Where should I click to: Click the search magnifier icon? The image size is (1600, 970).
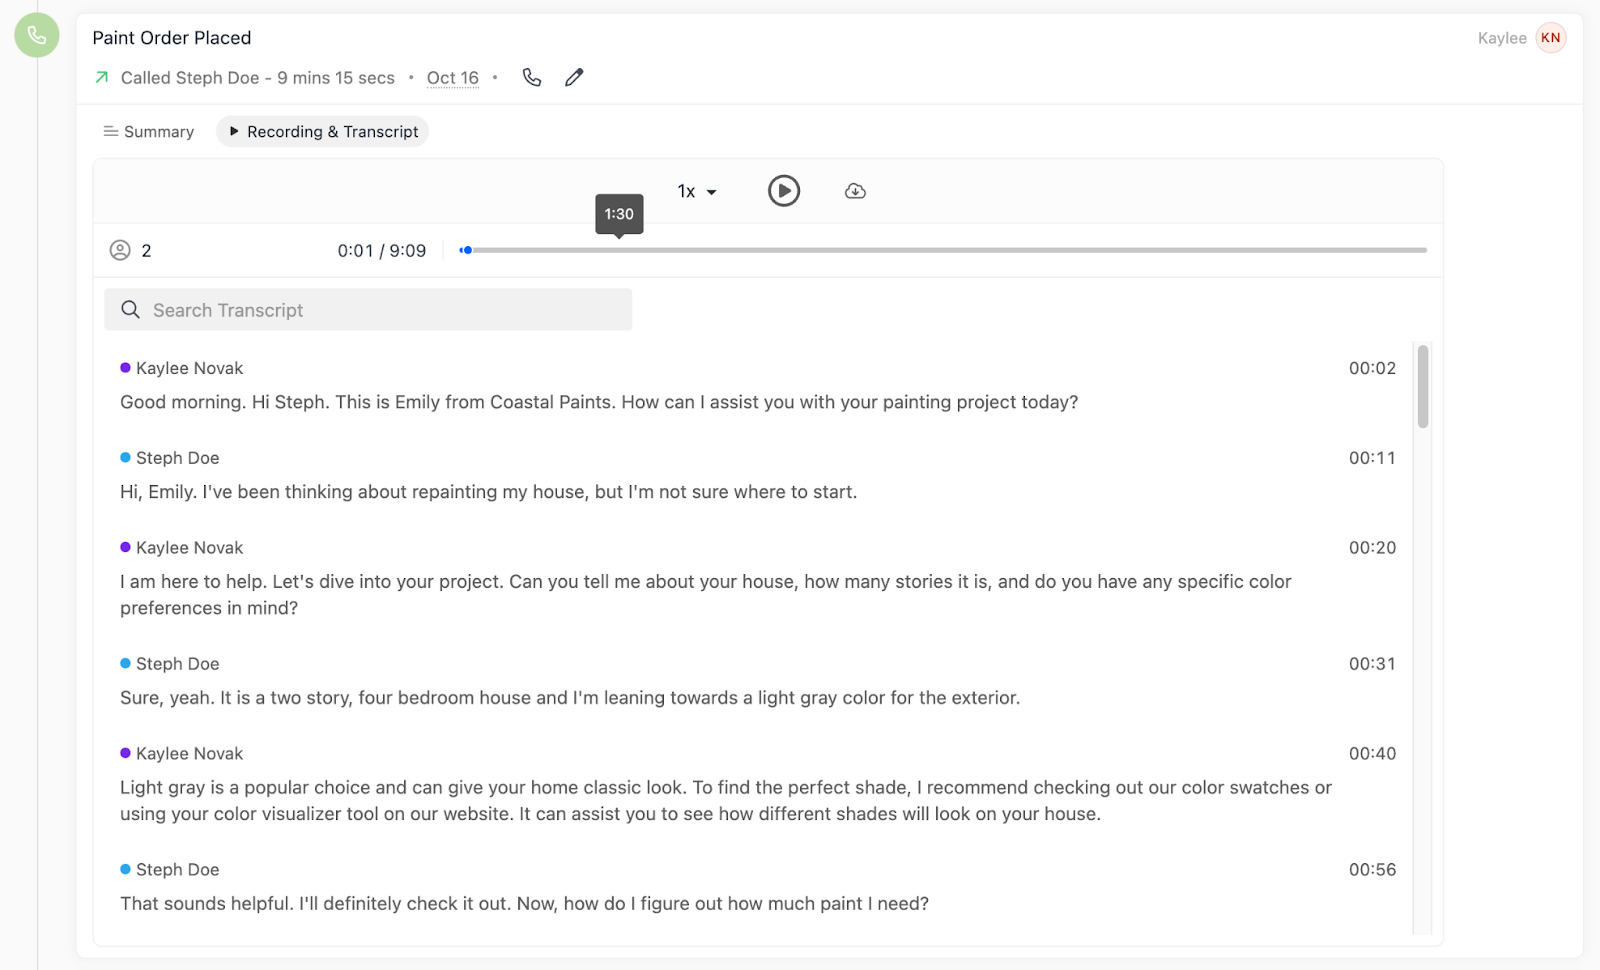(131, 310)
